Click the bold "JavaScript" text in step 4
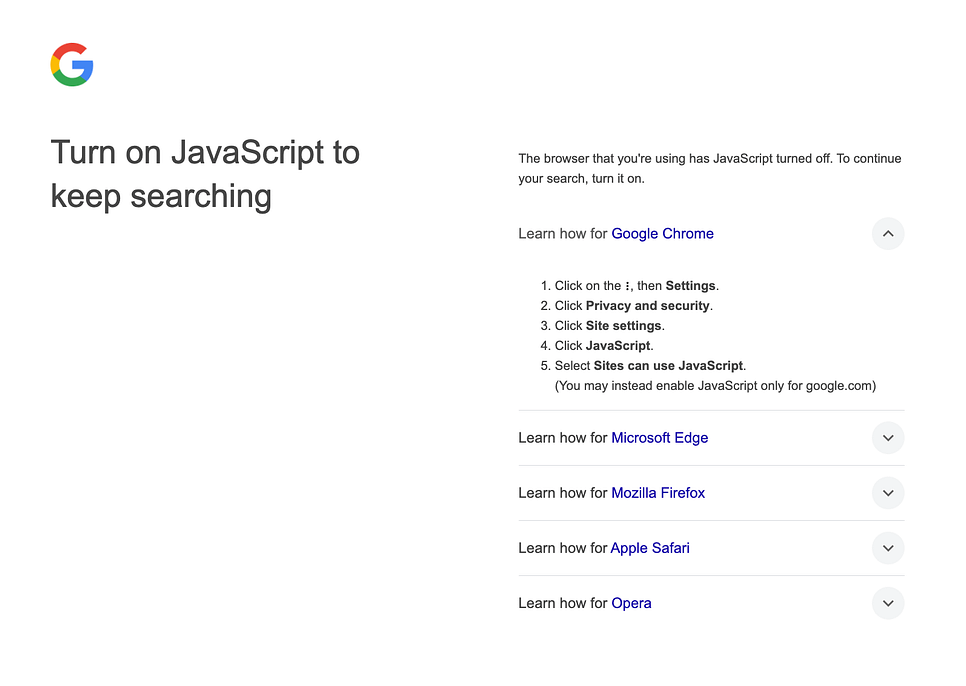 pyautogui.click(x=618, y=346)
